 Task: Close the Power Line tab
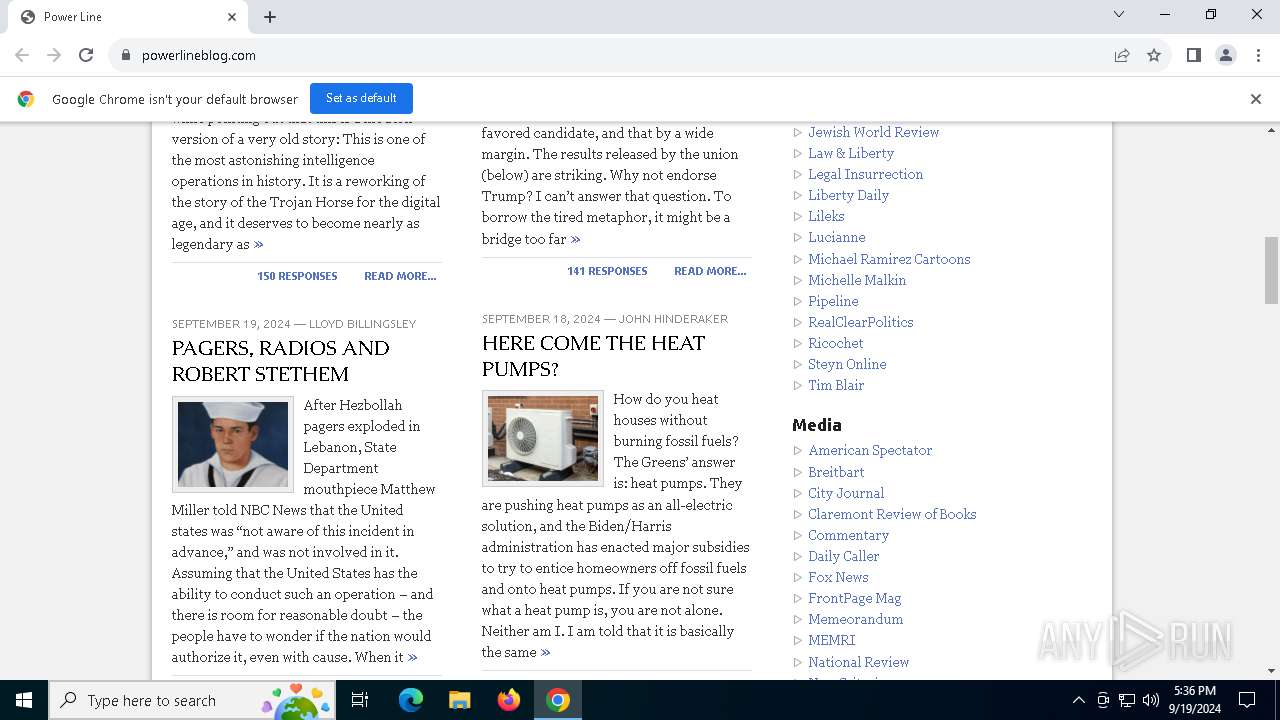pos(232,17)
